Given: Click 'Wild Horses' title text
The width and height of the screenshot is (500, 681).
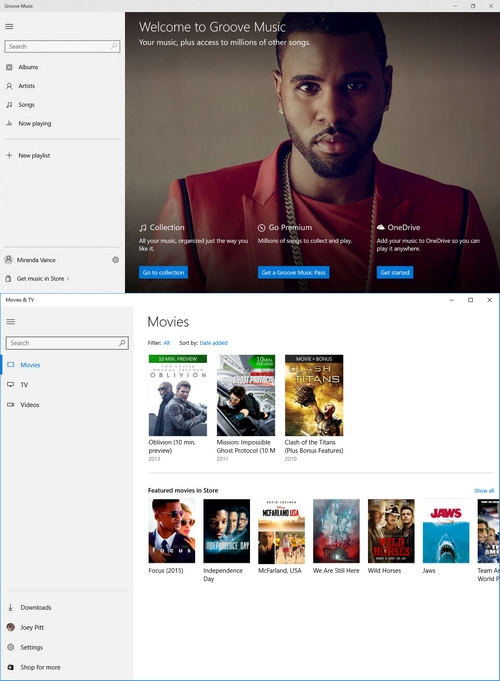Looking at the screenshot, I should (x=384, y=570).
